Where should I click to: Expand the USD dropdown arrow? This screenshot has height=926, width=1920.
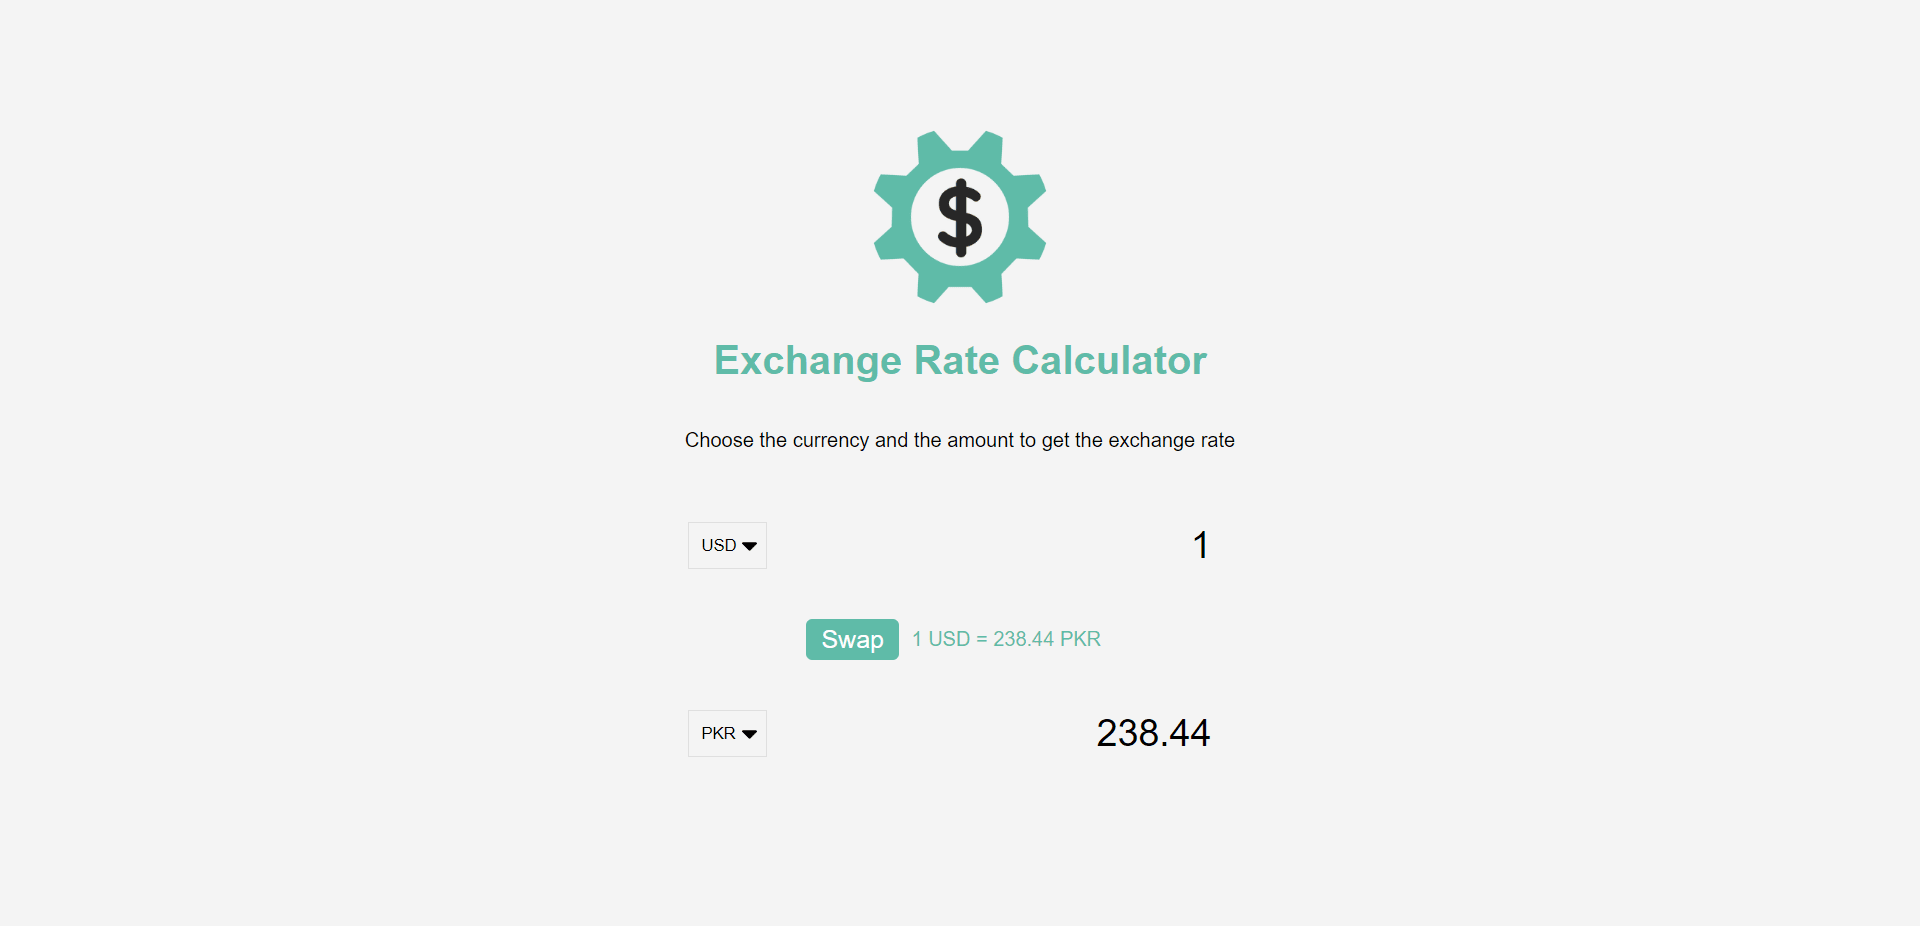coord(749,545)
